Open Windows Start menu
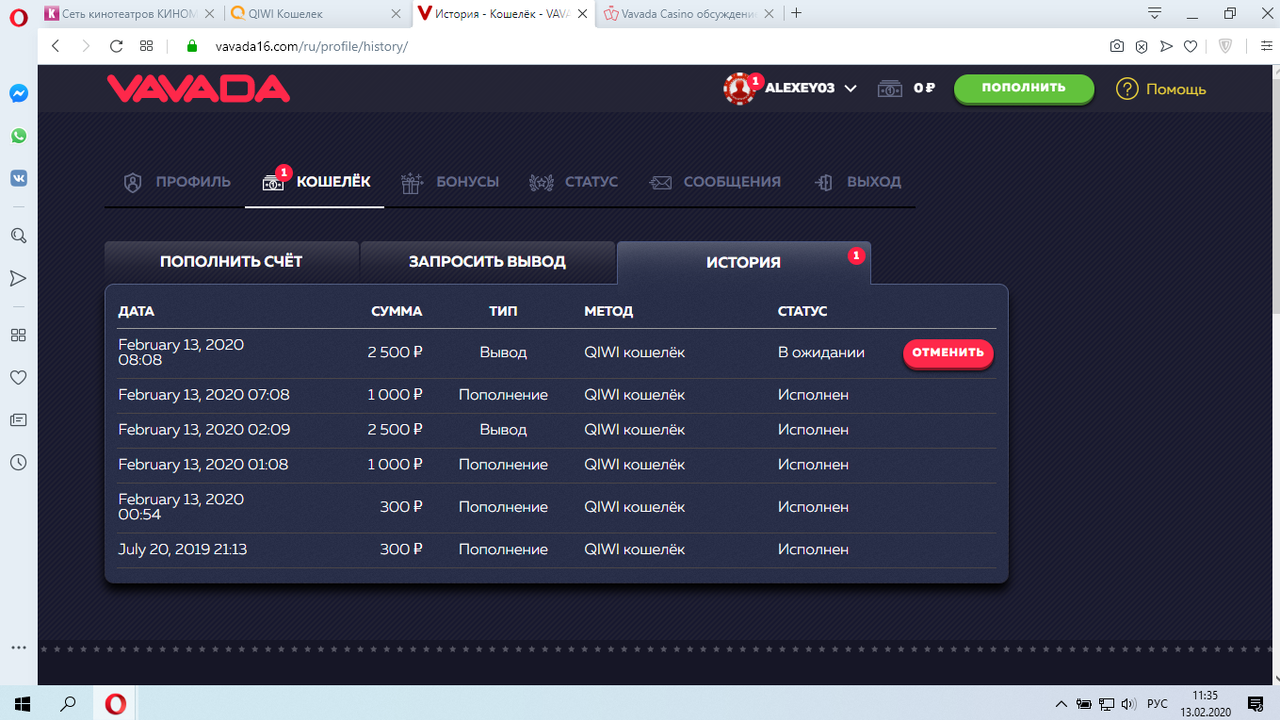This screenshot has width=1280, height=720. click(x=20, y=704)
